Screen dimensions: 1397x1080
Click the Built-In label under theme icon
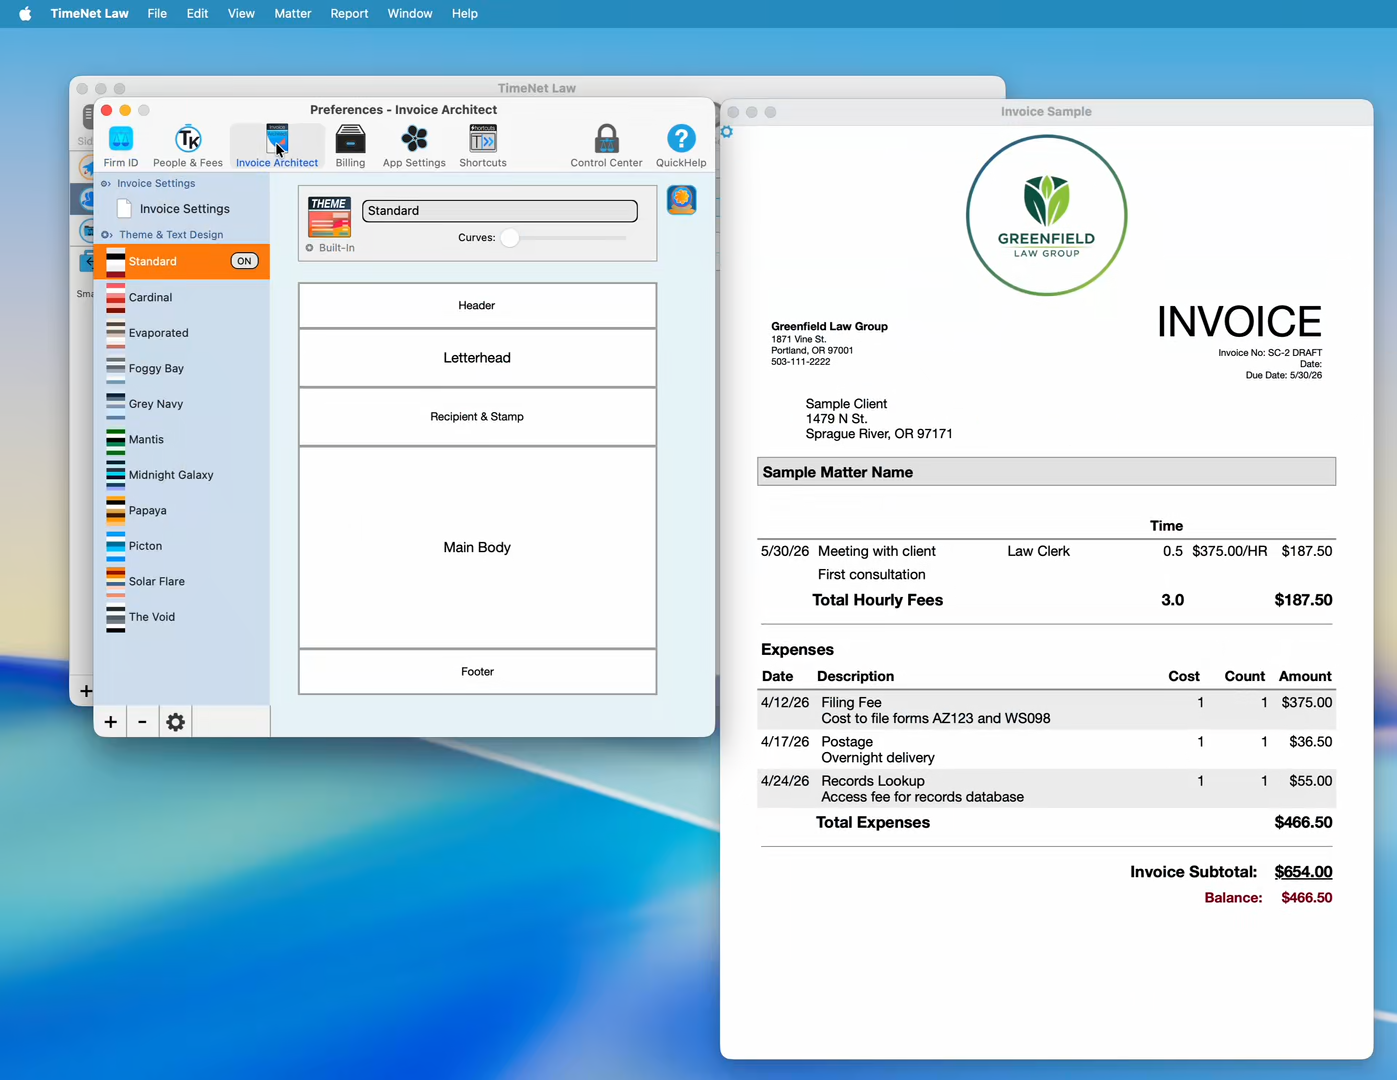pos(336,248)
